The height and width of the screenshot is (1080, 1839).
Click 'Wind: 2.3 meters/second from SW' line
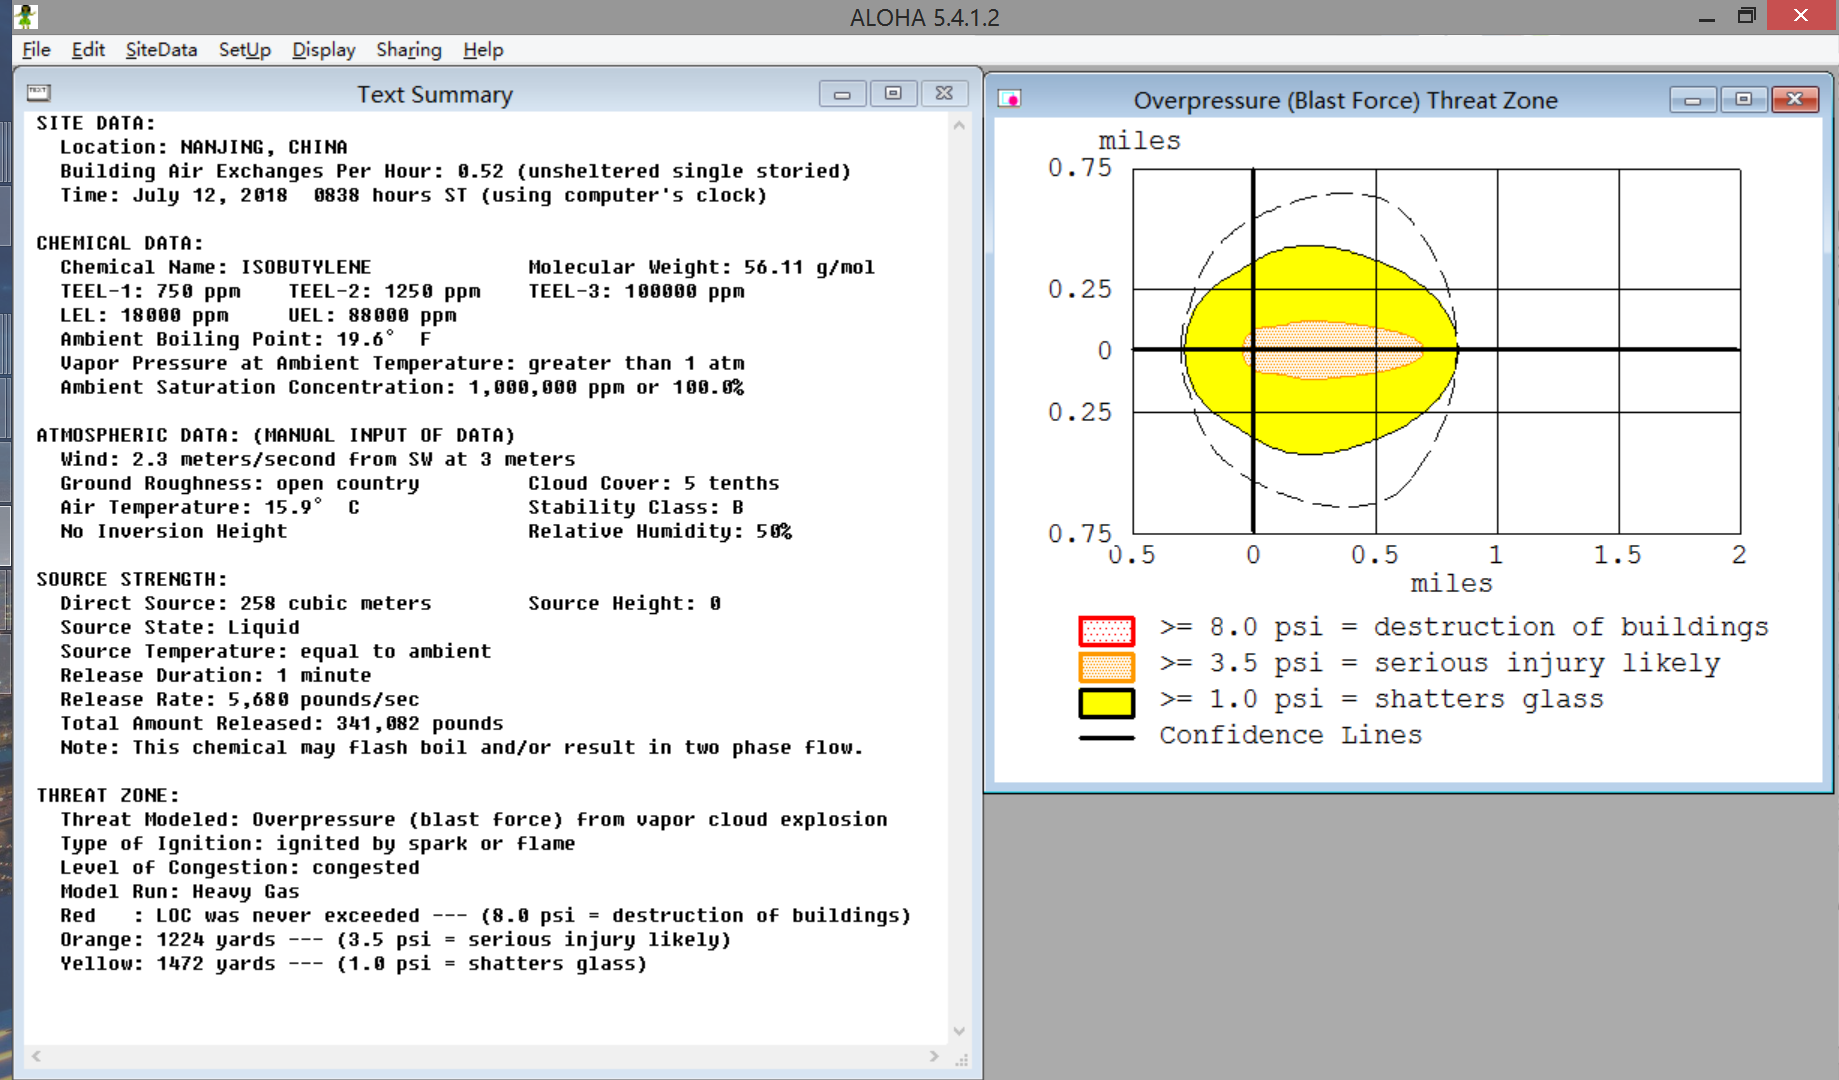coord(318,459)
